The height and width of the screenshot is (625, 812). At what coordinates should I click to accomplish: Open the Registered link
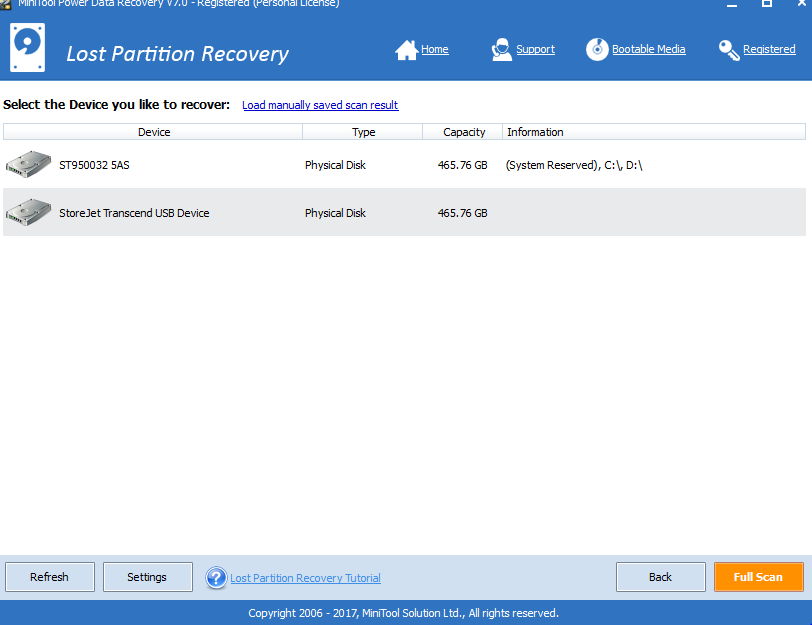tap(769, 49)
